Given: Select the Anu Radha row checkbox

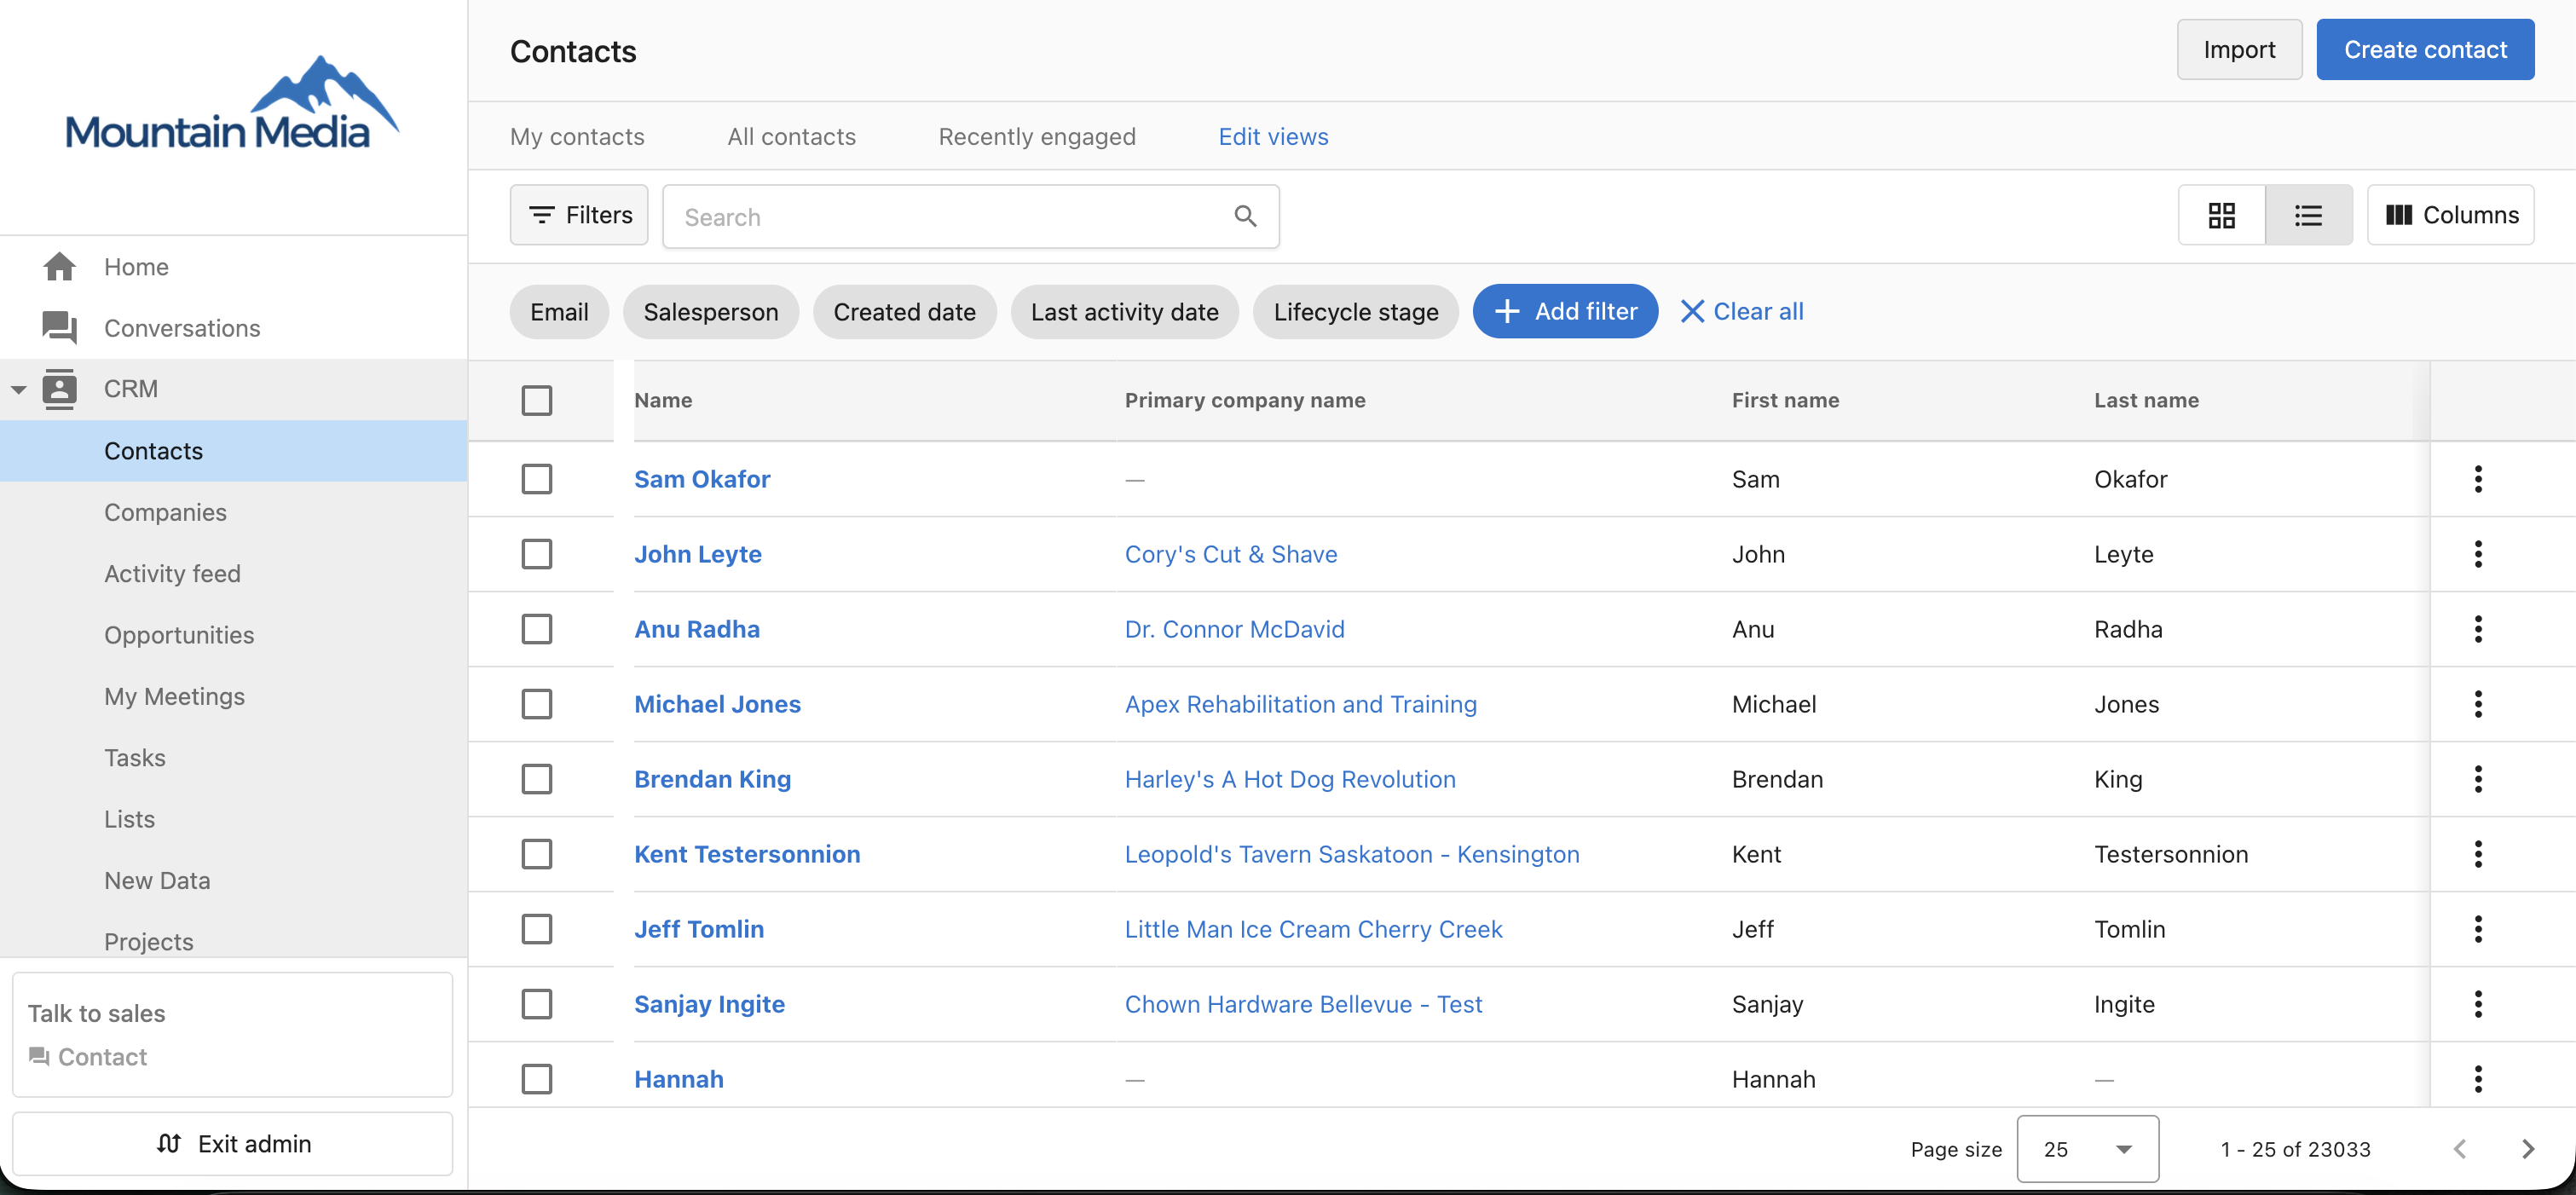Looking at the screenshot, I should 537,629.
